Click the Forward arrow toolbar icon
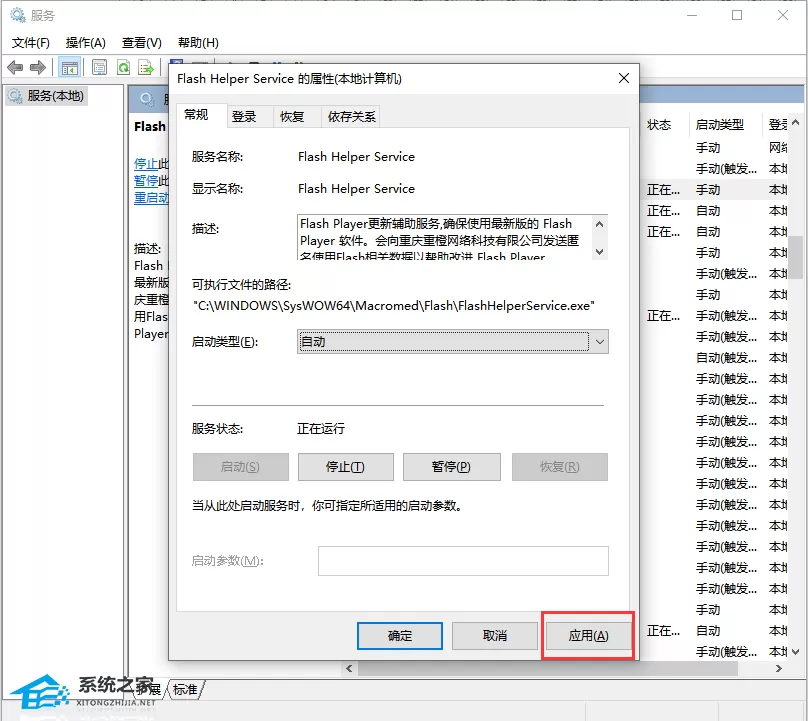 [x=38, y=68]
